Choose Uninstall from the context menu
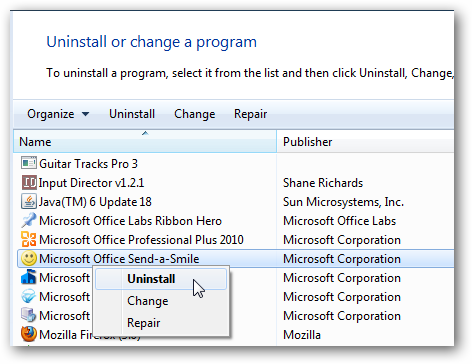472x364 pixels. (x=161, y=279)
